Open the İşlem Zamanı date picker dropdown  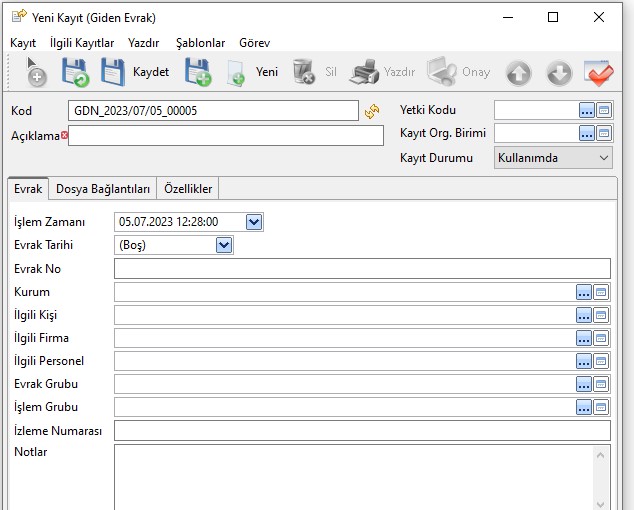click(x=254, y=222)
